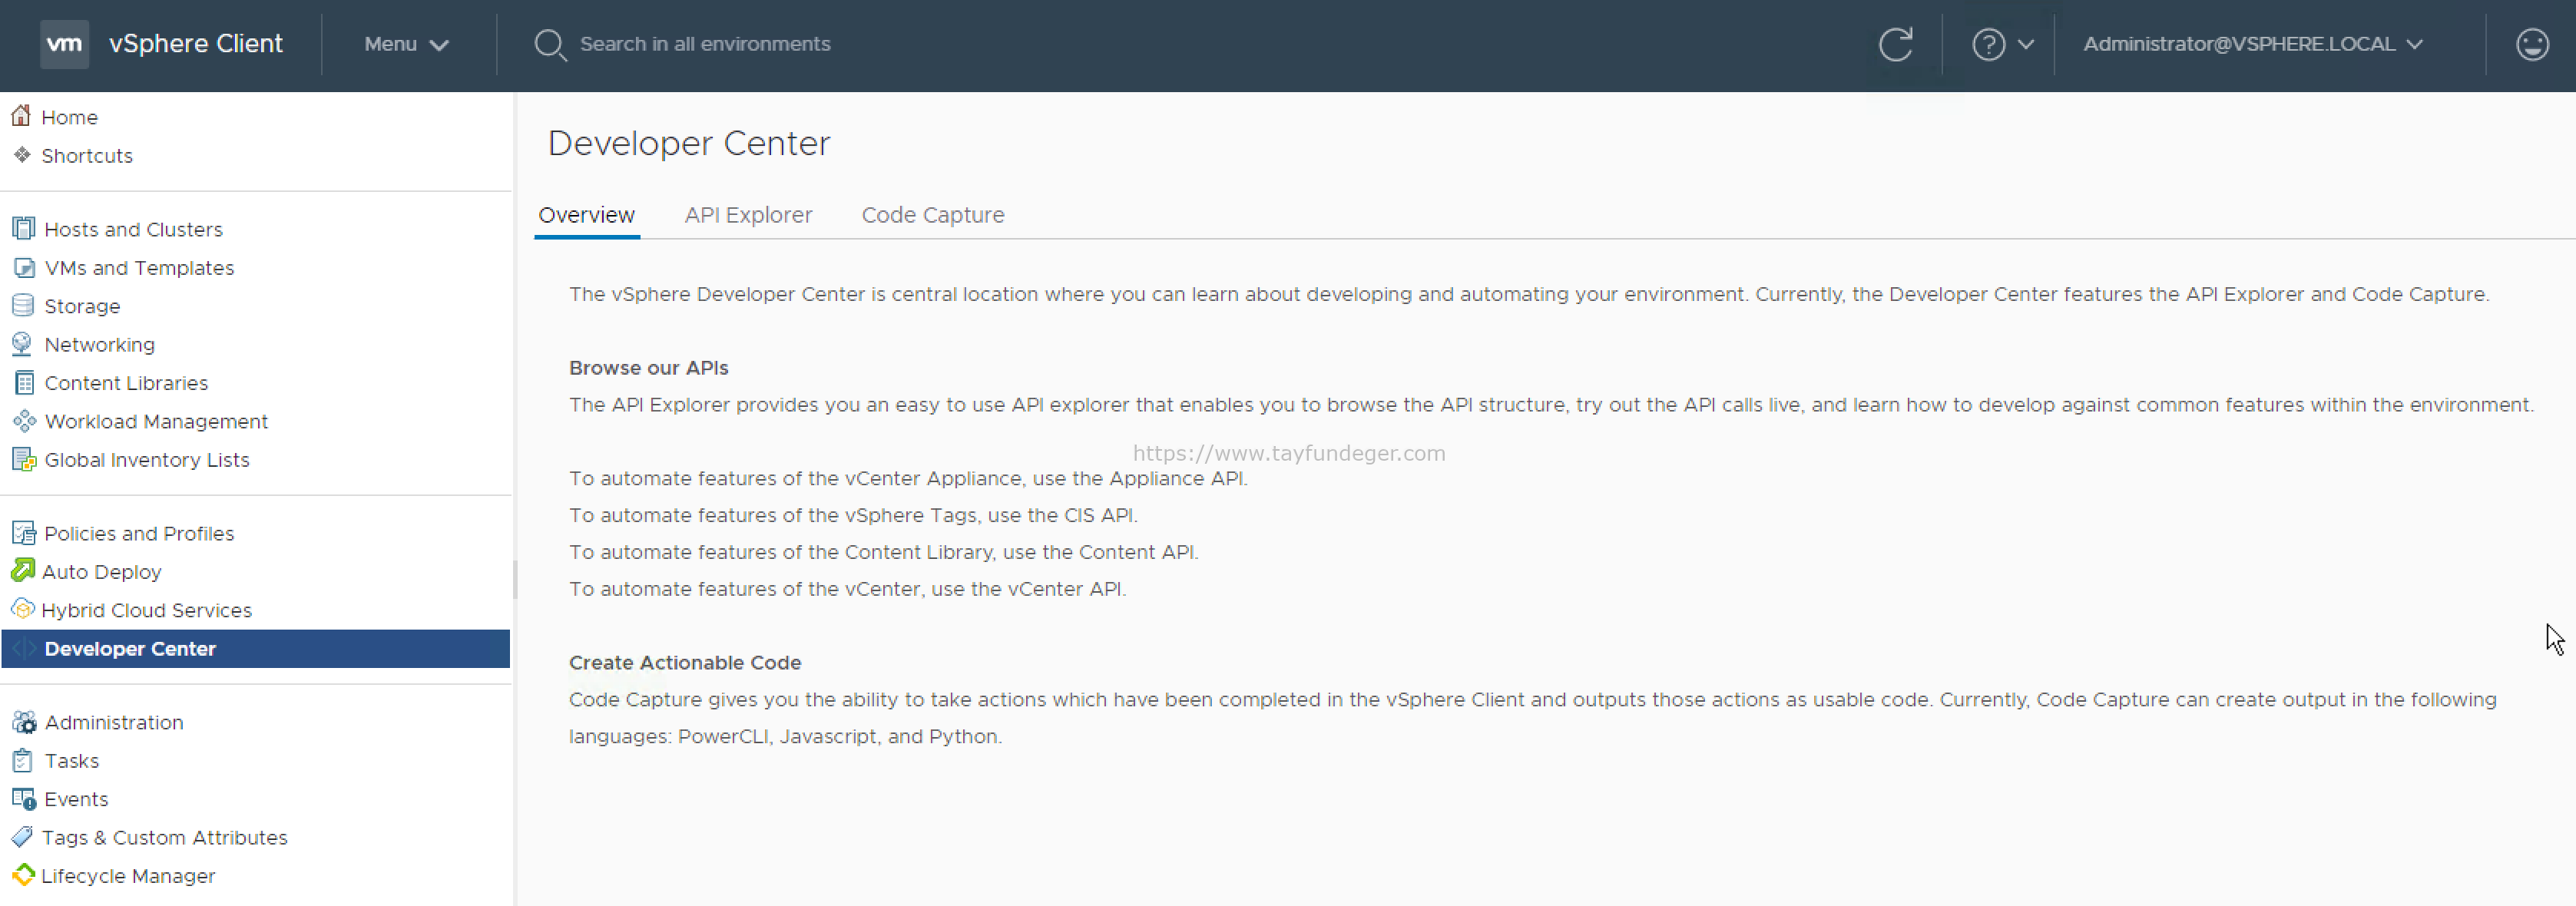The height and width of the screenshot is (906, 2576).
Task: Open Workload Management
Action: point(156,421)
